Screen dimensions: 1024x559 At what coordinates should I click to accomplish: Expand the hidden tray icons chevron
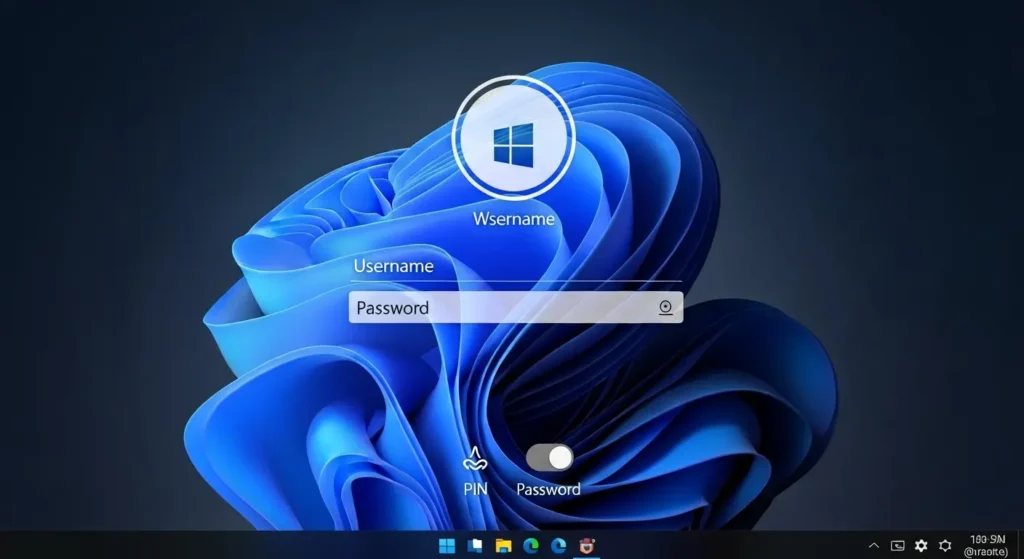(x=874, y=546)
